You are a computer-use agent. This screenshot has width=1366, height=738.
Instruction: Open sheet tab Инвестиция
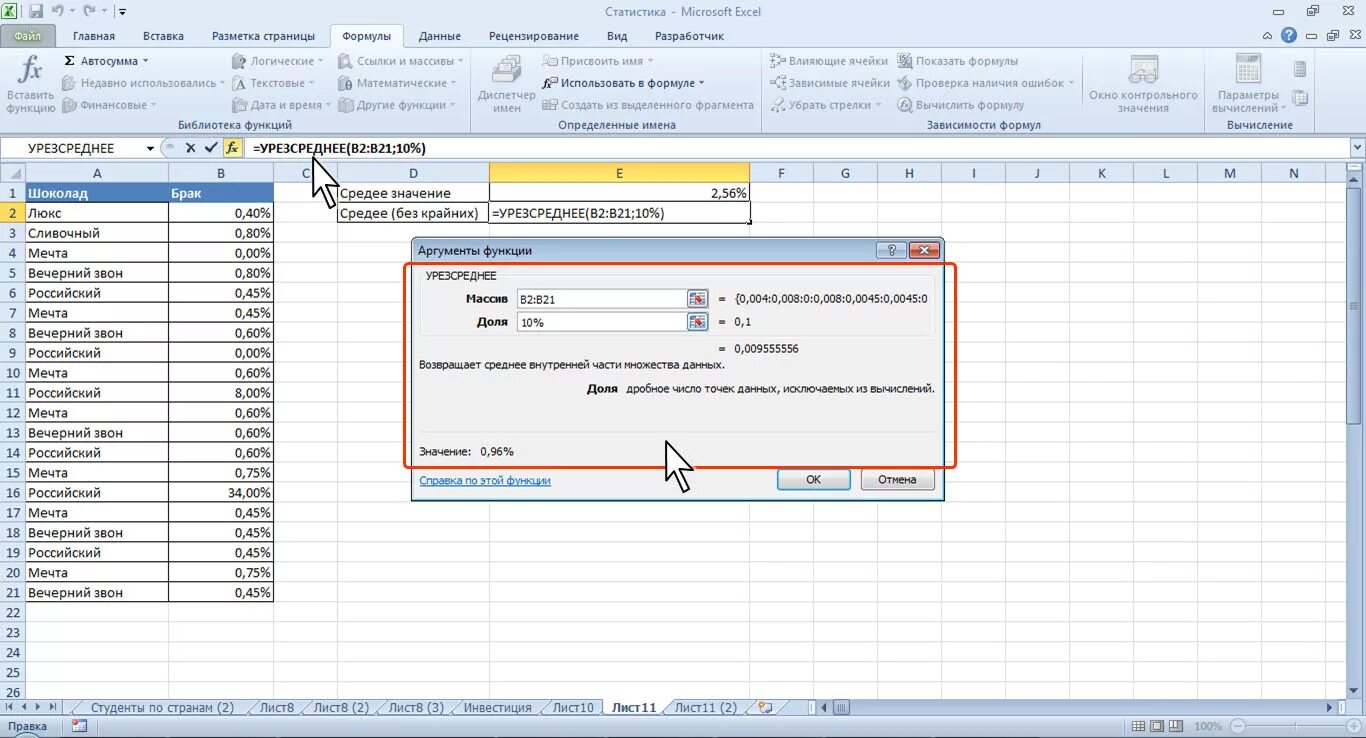coord(497,707)
